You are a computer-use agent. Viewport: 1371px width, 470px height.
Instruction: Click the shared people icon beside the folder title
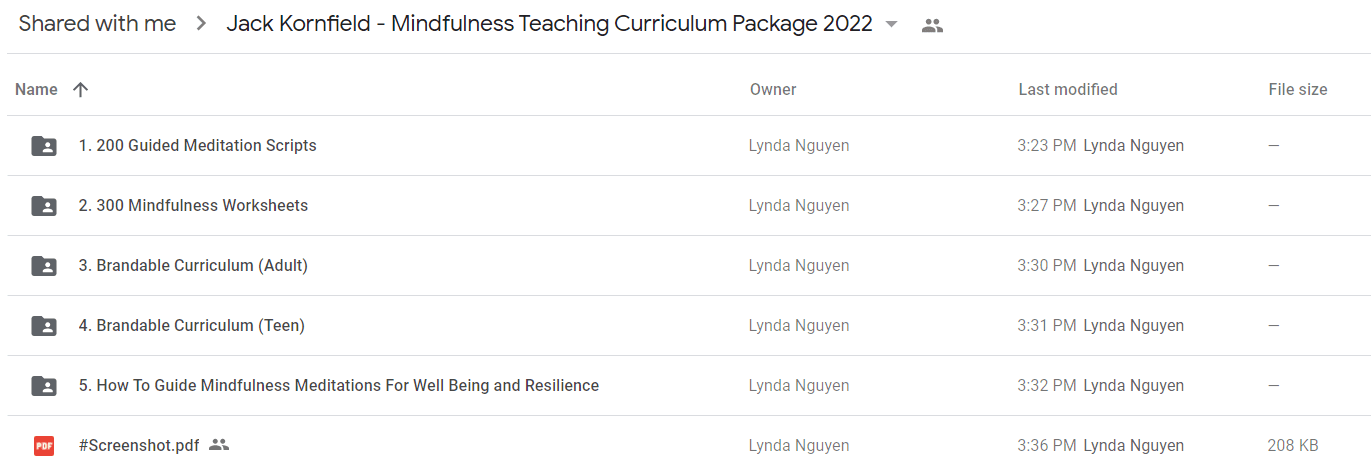[x=932, y=26]
